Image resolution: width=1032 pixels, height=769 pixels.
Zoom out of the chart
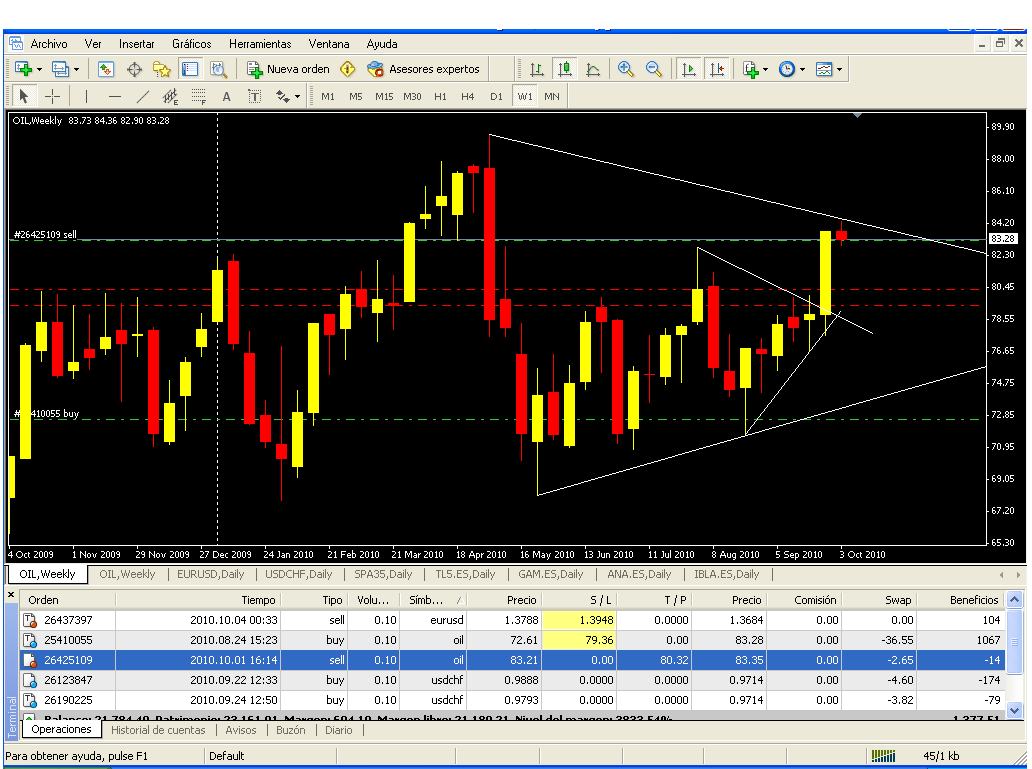tap(653, 69)
